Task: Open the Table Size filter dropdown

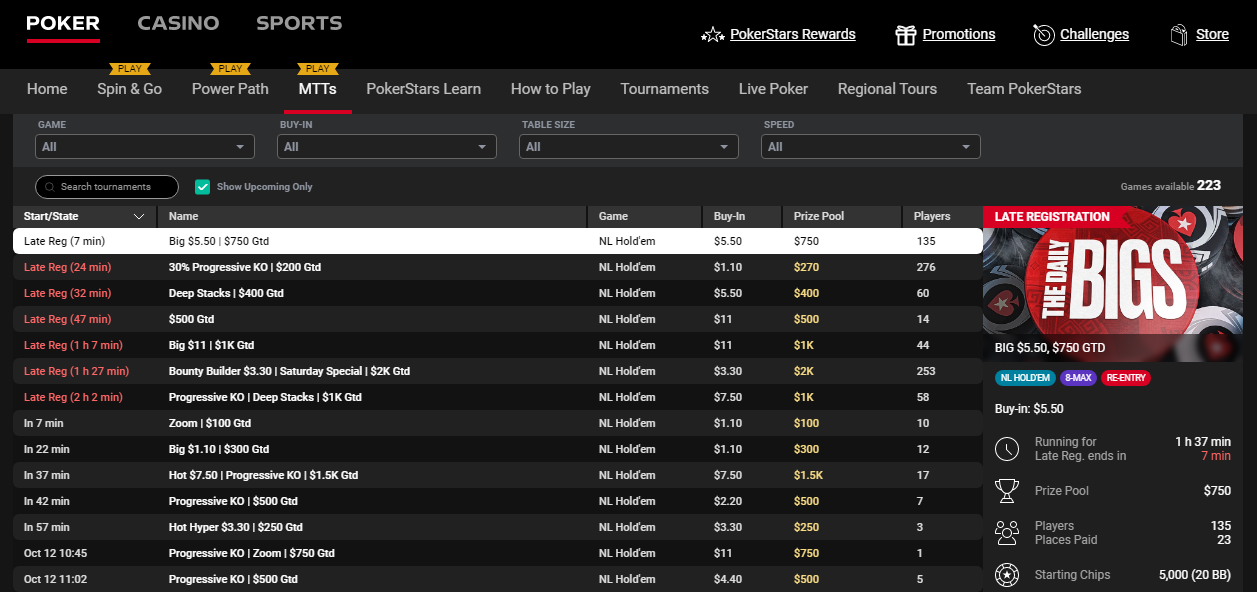Action: click(x=629, y=147)
